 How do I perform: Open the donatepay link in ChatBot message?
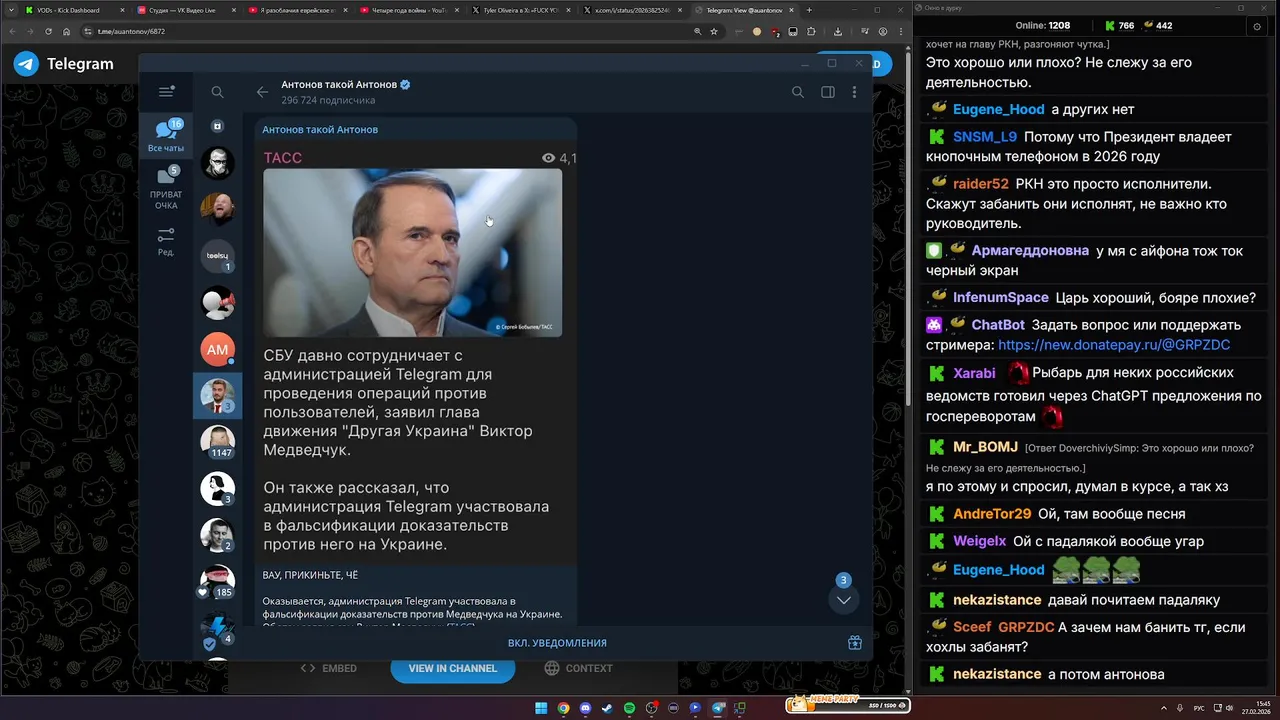coord(1114,345)
